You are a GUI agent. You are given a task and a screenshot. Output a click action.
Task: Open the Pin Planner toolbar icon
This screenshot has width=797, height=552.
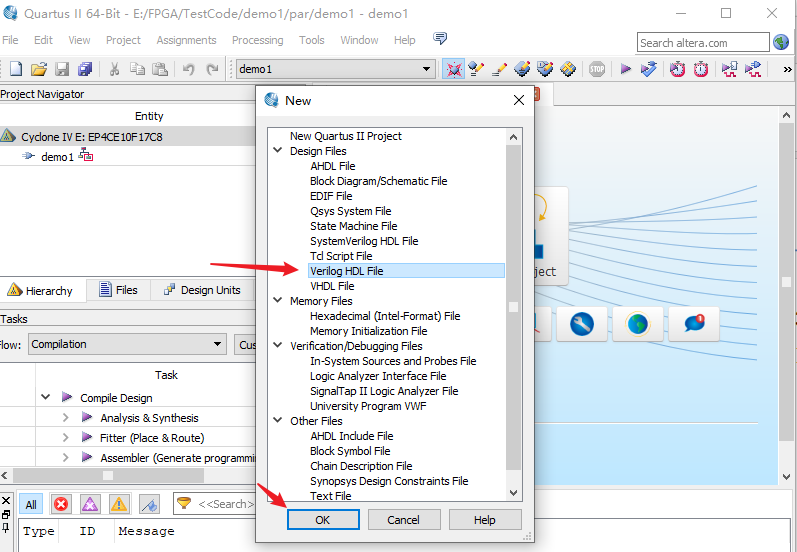click(x=545, y=69)
